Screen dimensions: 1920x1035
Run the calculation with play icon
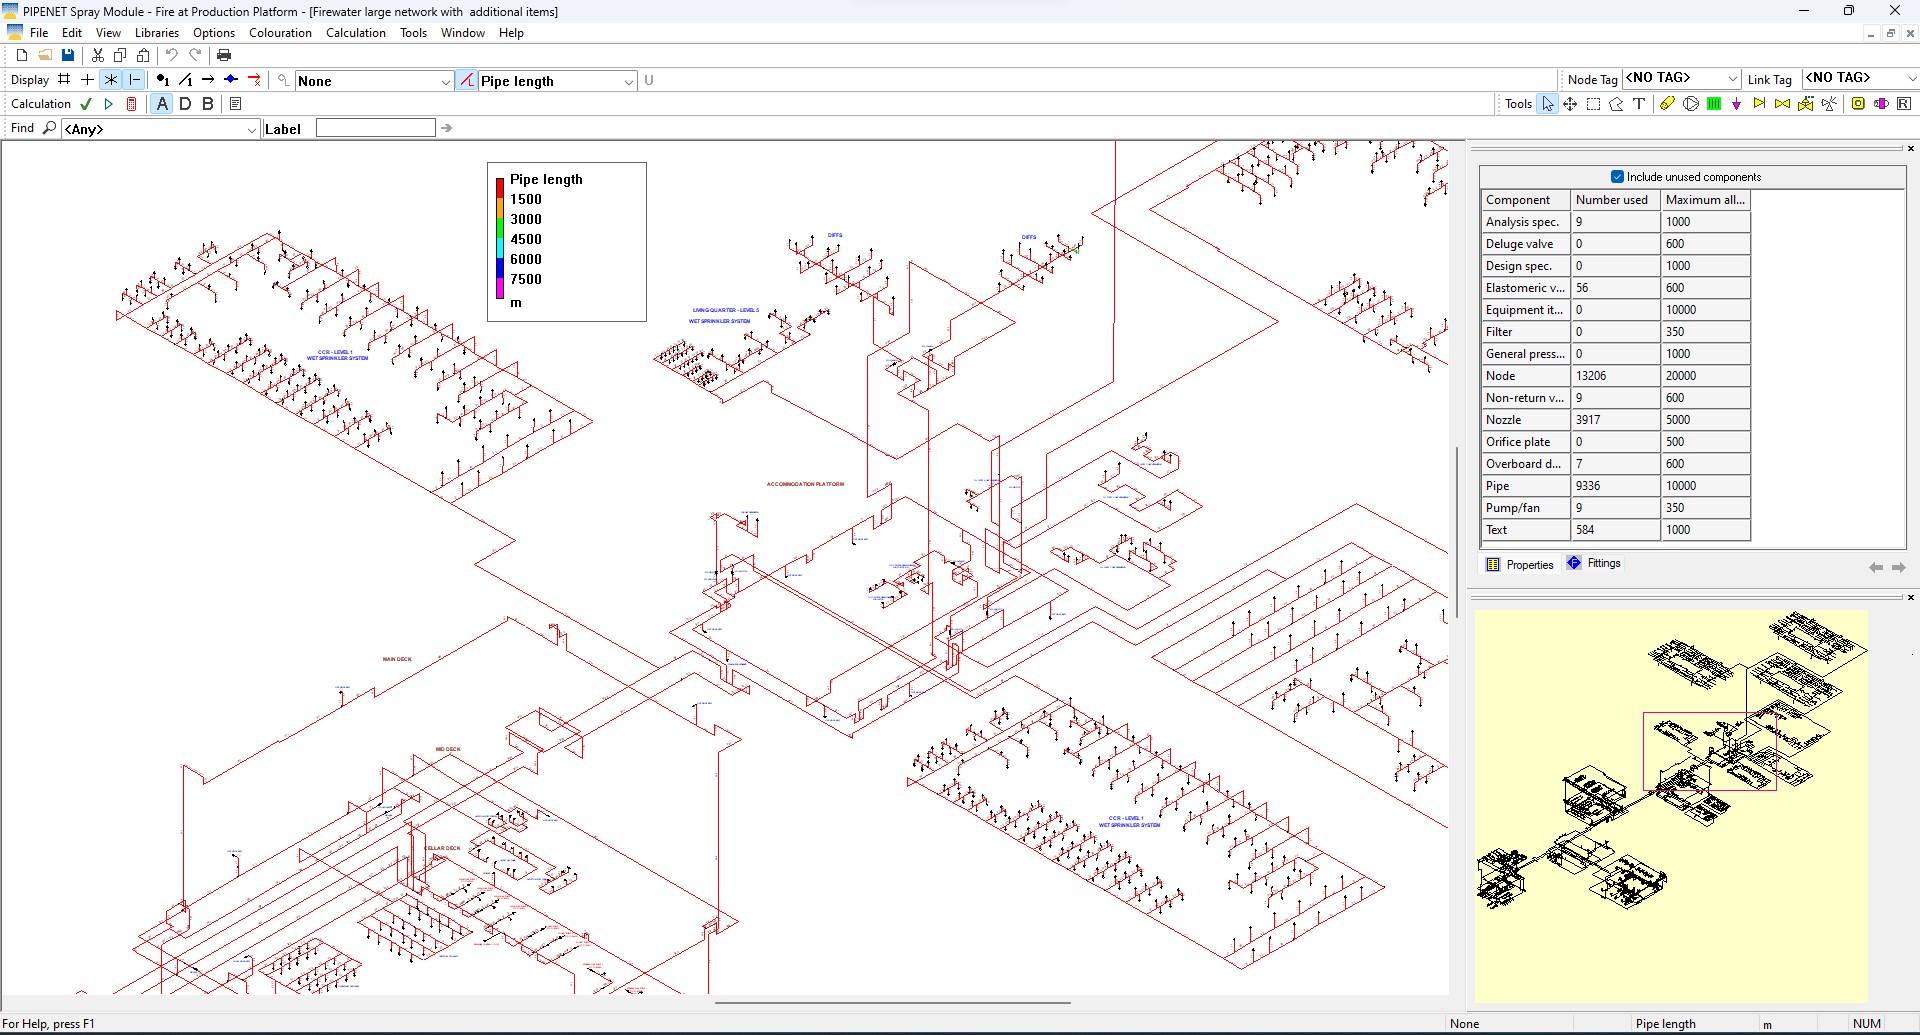[x=109, y=104]
